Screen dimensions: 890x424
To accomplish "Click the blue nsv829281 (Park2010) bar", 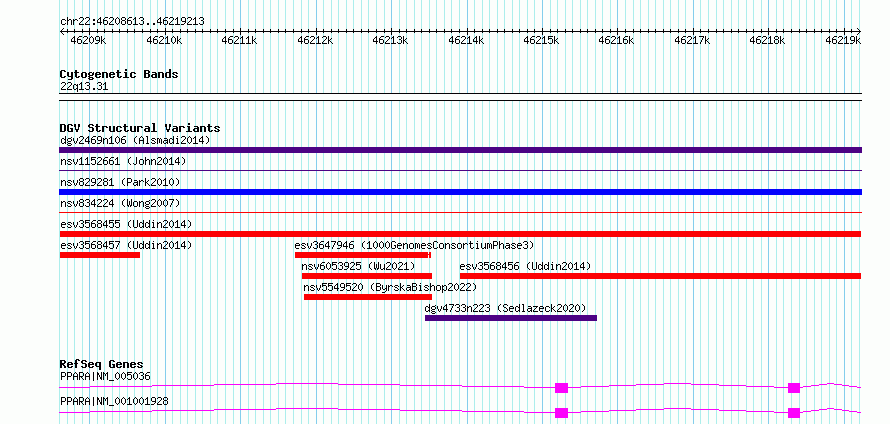I will point(460,192).
